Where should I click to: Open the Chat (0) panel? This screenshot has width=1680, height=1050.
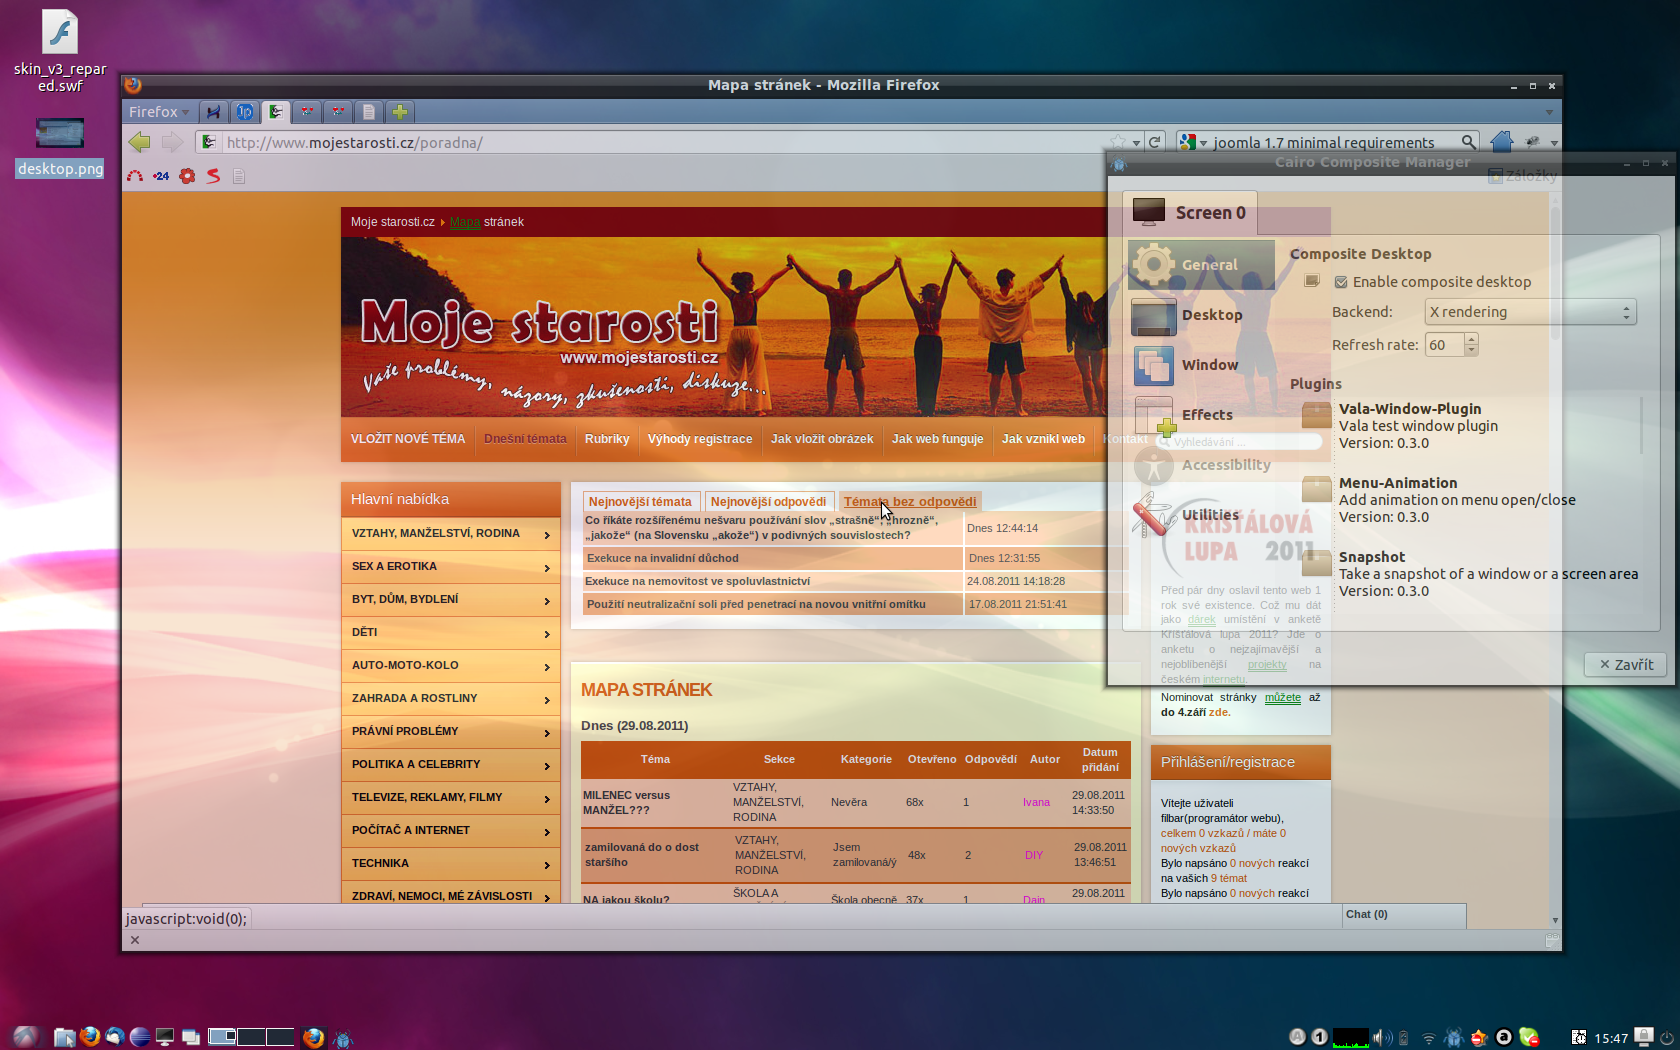coord(1404,915)
